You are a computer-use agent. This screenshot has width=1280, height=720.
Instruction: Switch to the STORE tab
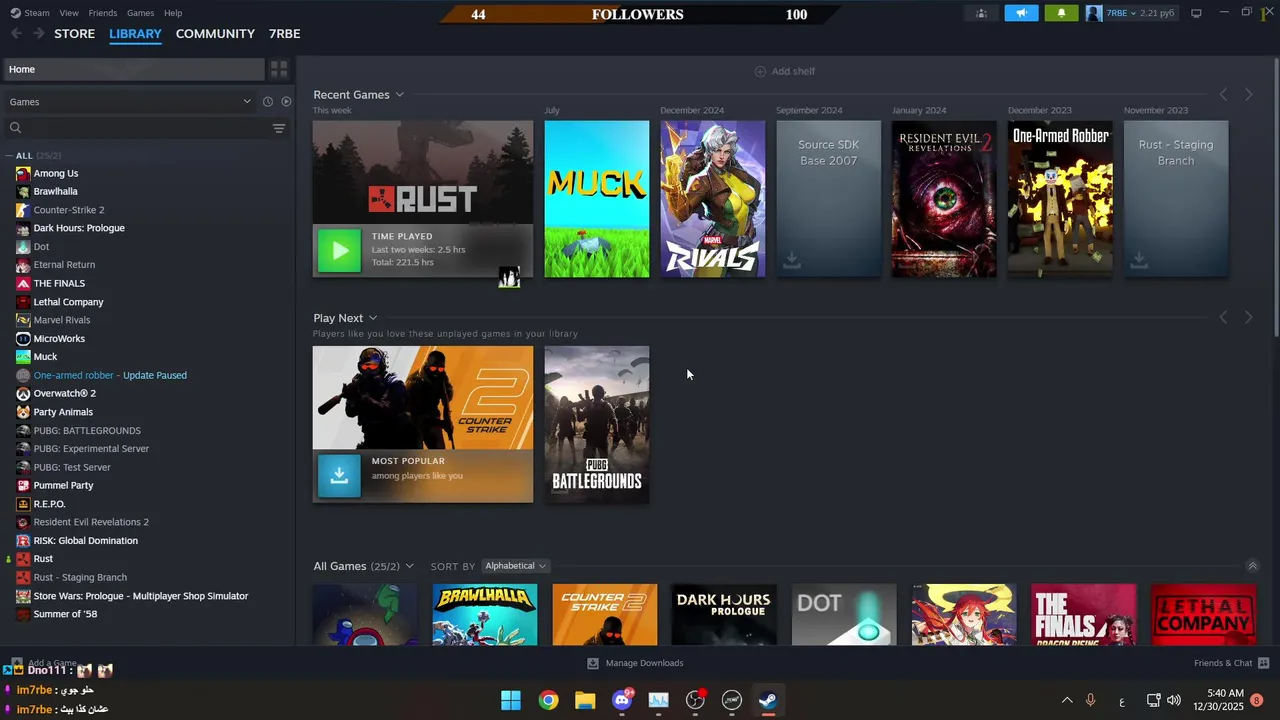click(x=75, y=33)
